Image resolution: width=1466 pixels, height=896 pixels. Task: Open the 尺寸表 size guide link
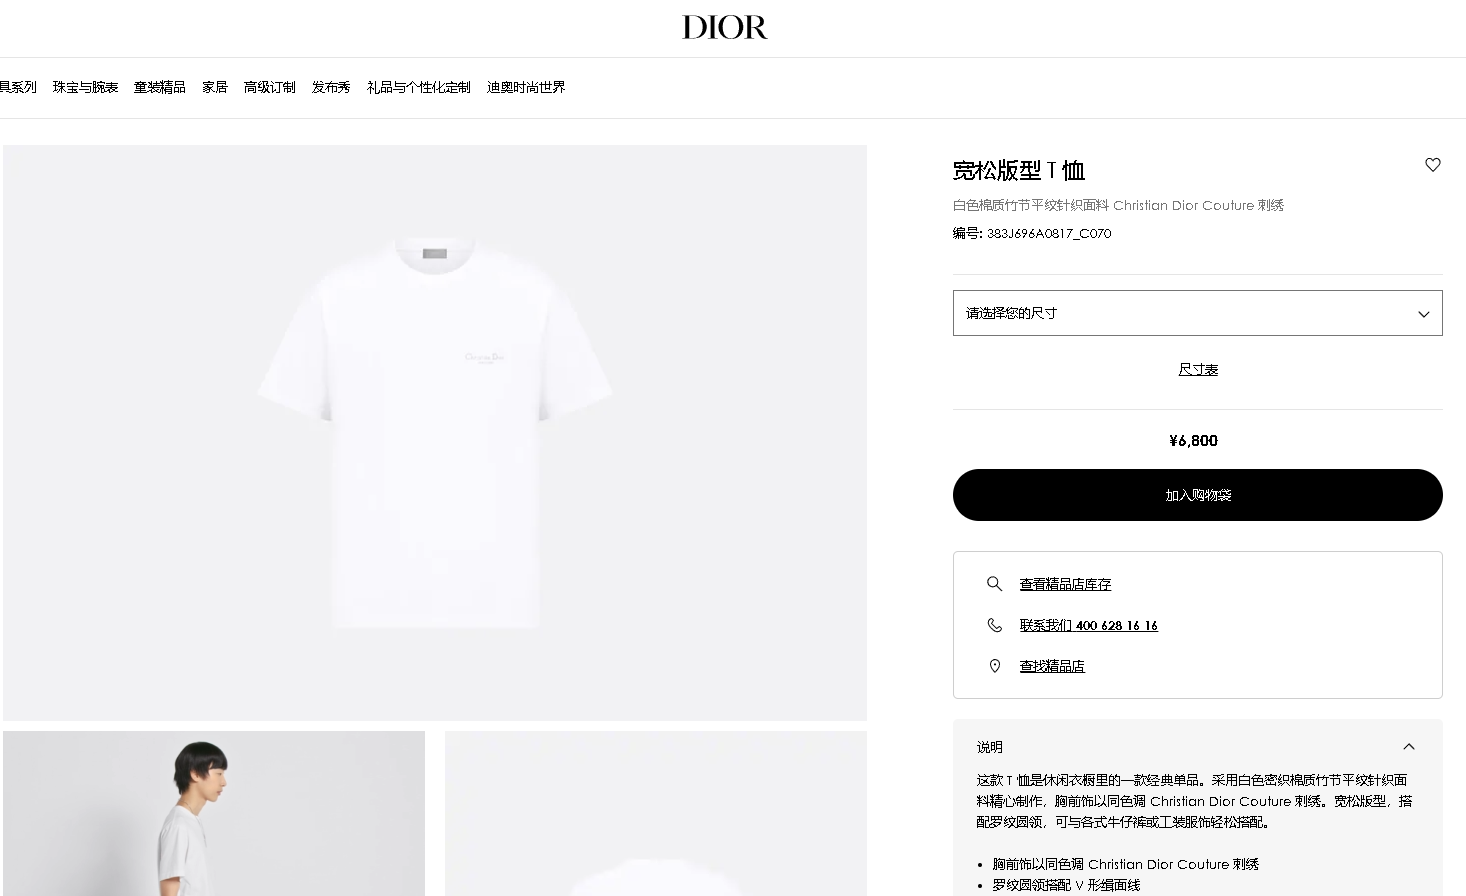[1198, 370]
